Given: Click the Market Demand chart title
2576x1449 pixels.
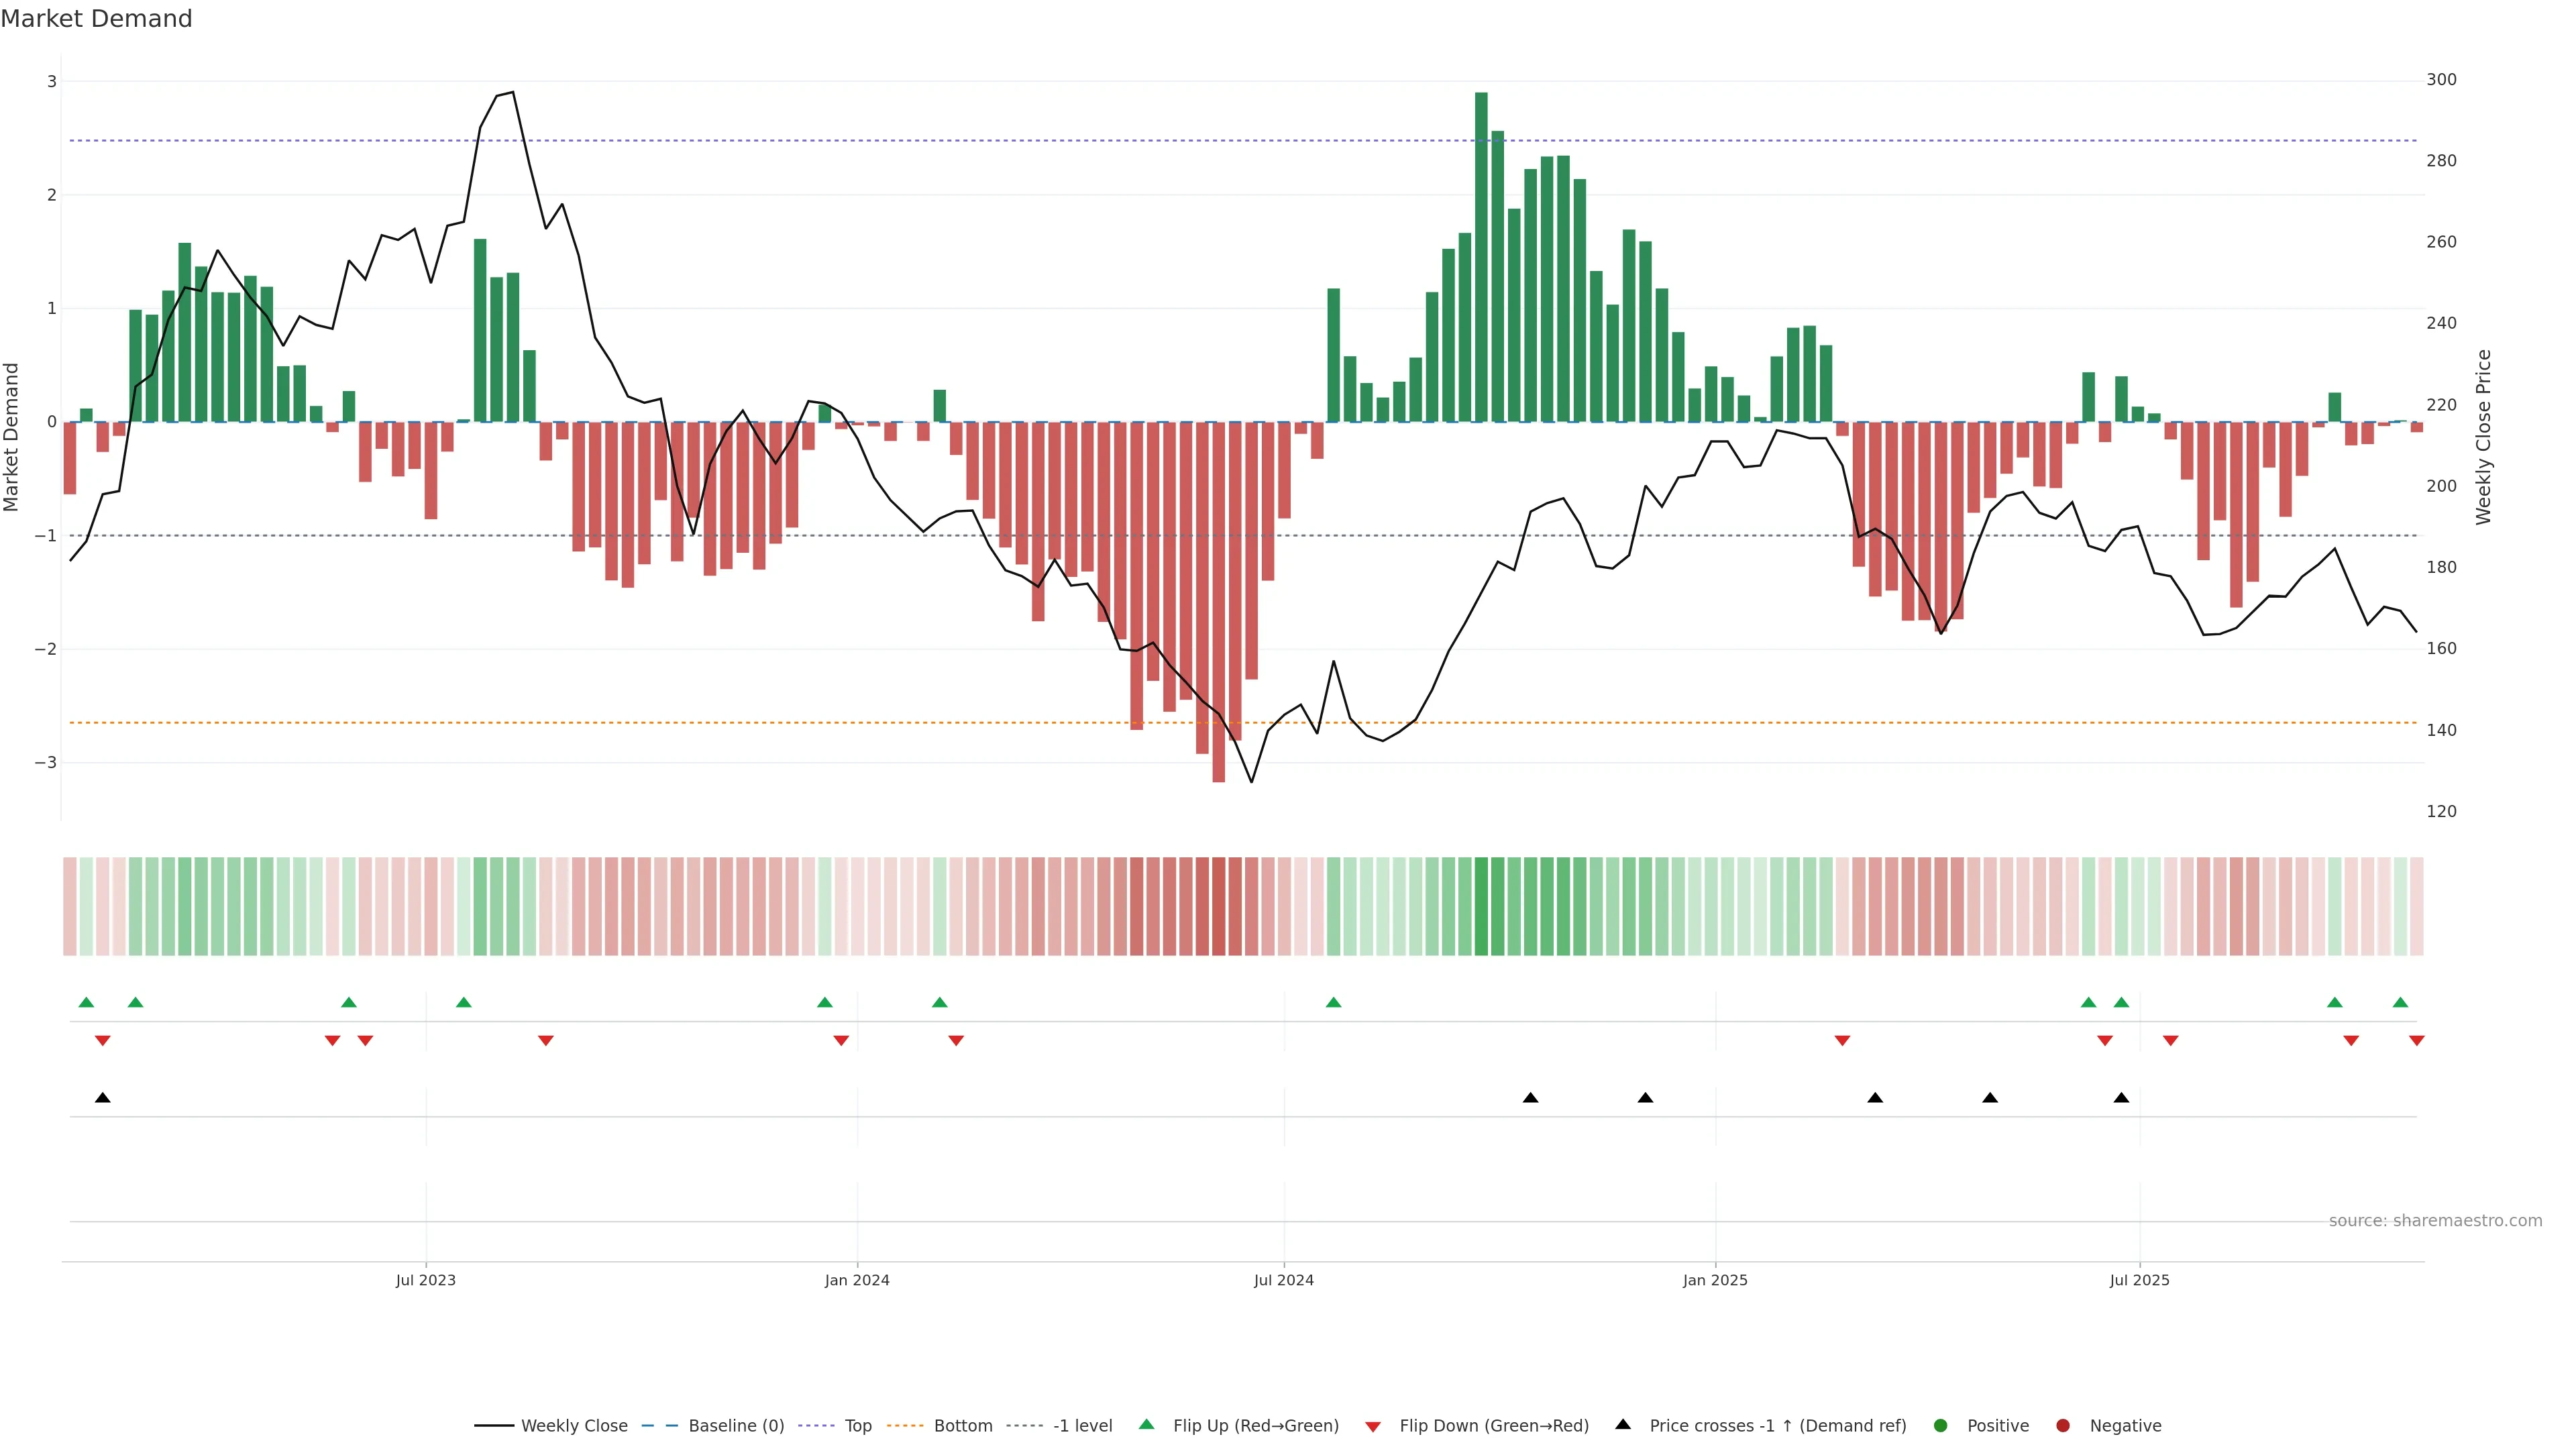Looking at the screenshot, I should coord(96,18).
